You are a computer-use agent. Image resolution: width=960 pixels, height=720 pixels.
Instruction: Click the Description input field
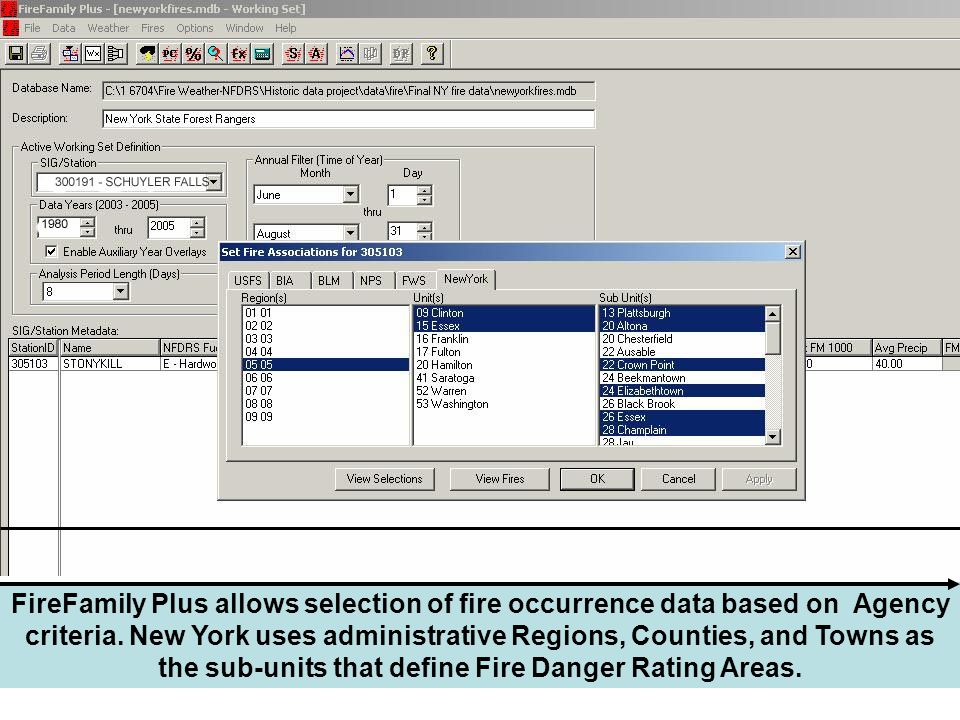[348, 119]
